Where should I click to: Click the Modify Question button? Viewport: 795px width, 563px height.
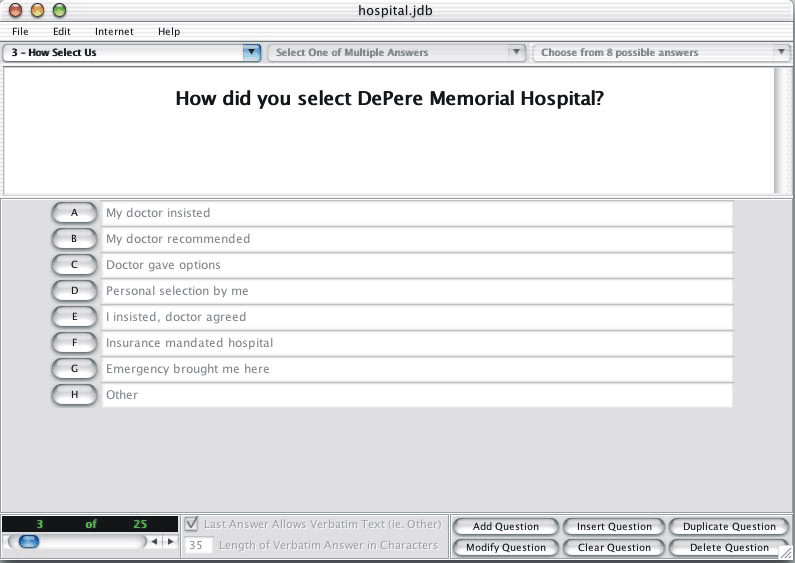505,548
